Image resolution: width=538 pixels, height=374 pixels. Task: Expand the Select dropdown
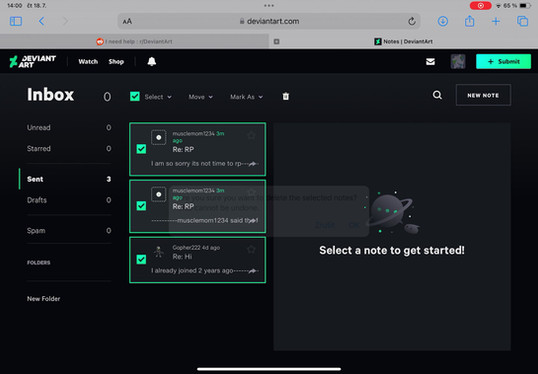[158, 97]
